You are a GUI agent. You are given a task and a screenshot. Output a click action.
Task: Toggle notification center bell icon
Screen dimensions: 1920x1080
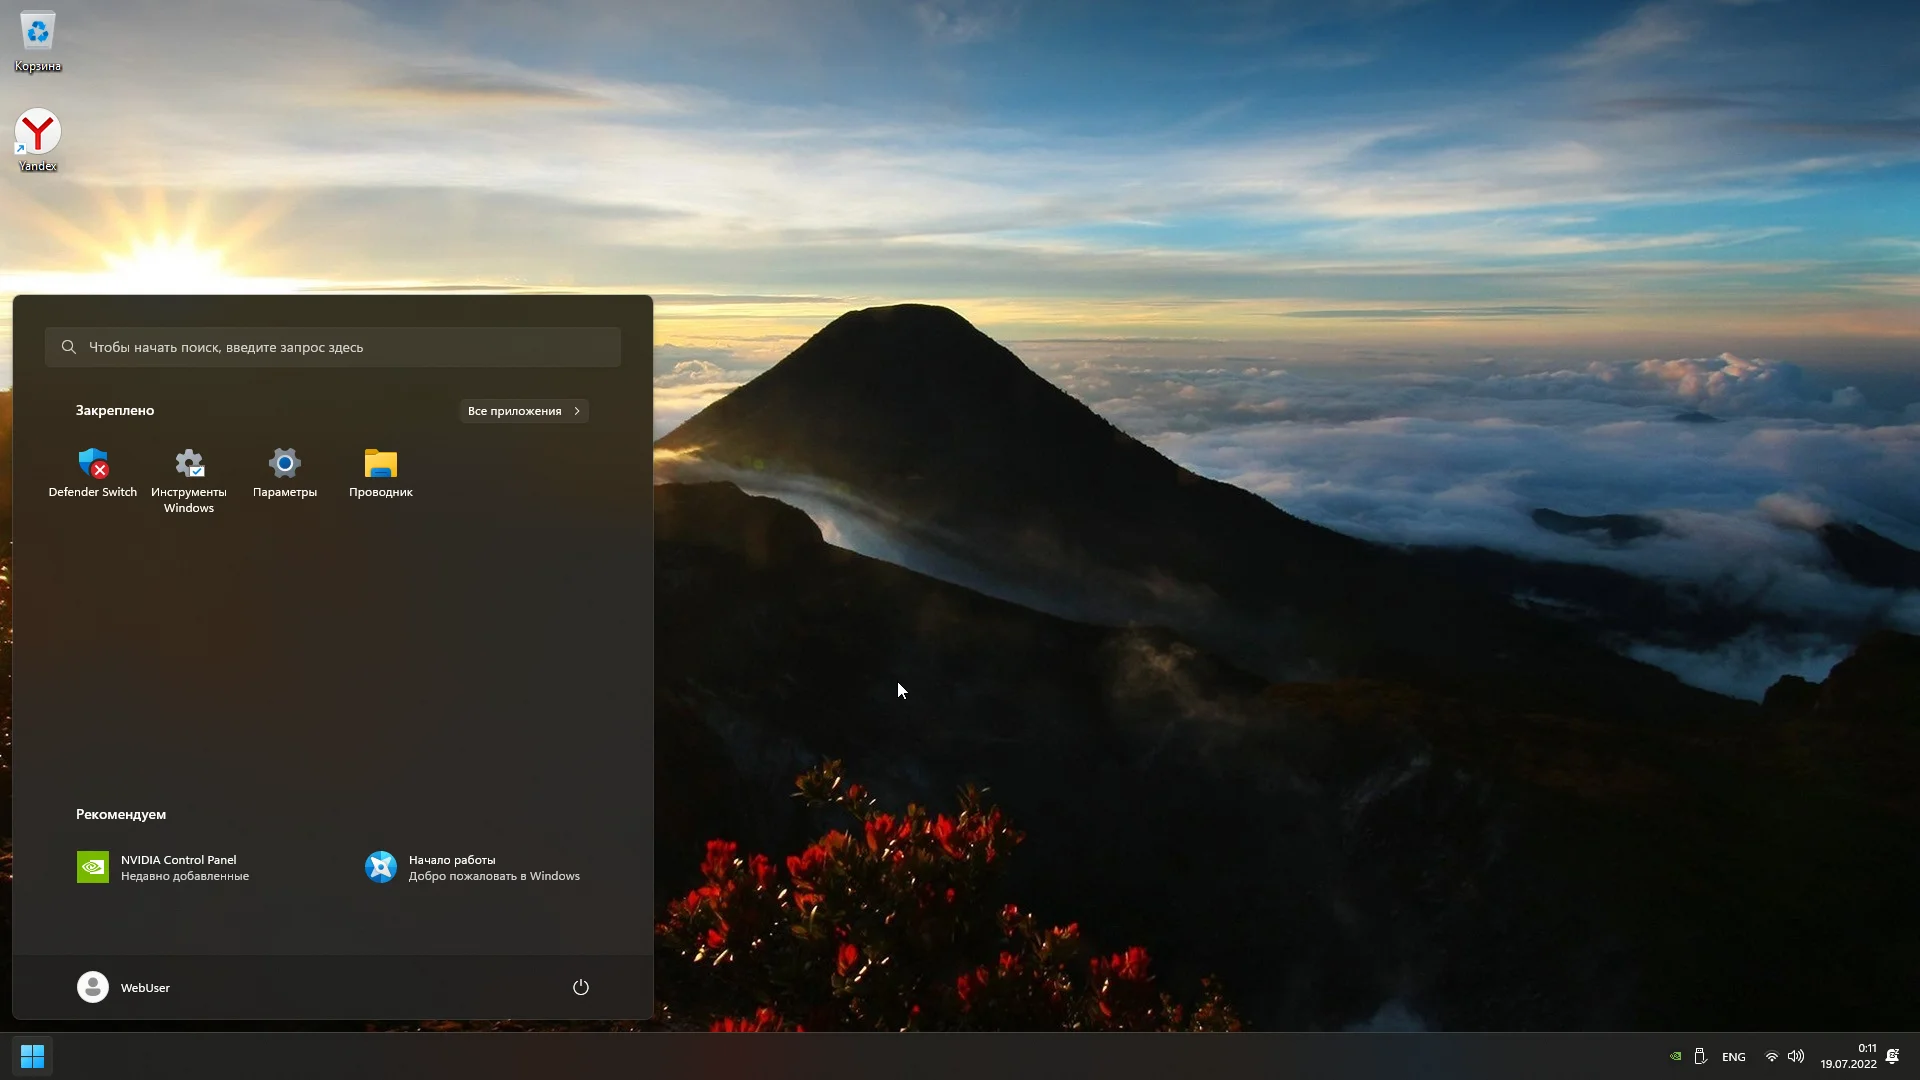coord(1892,1056)
